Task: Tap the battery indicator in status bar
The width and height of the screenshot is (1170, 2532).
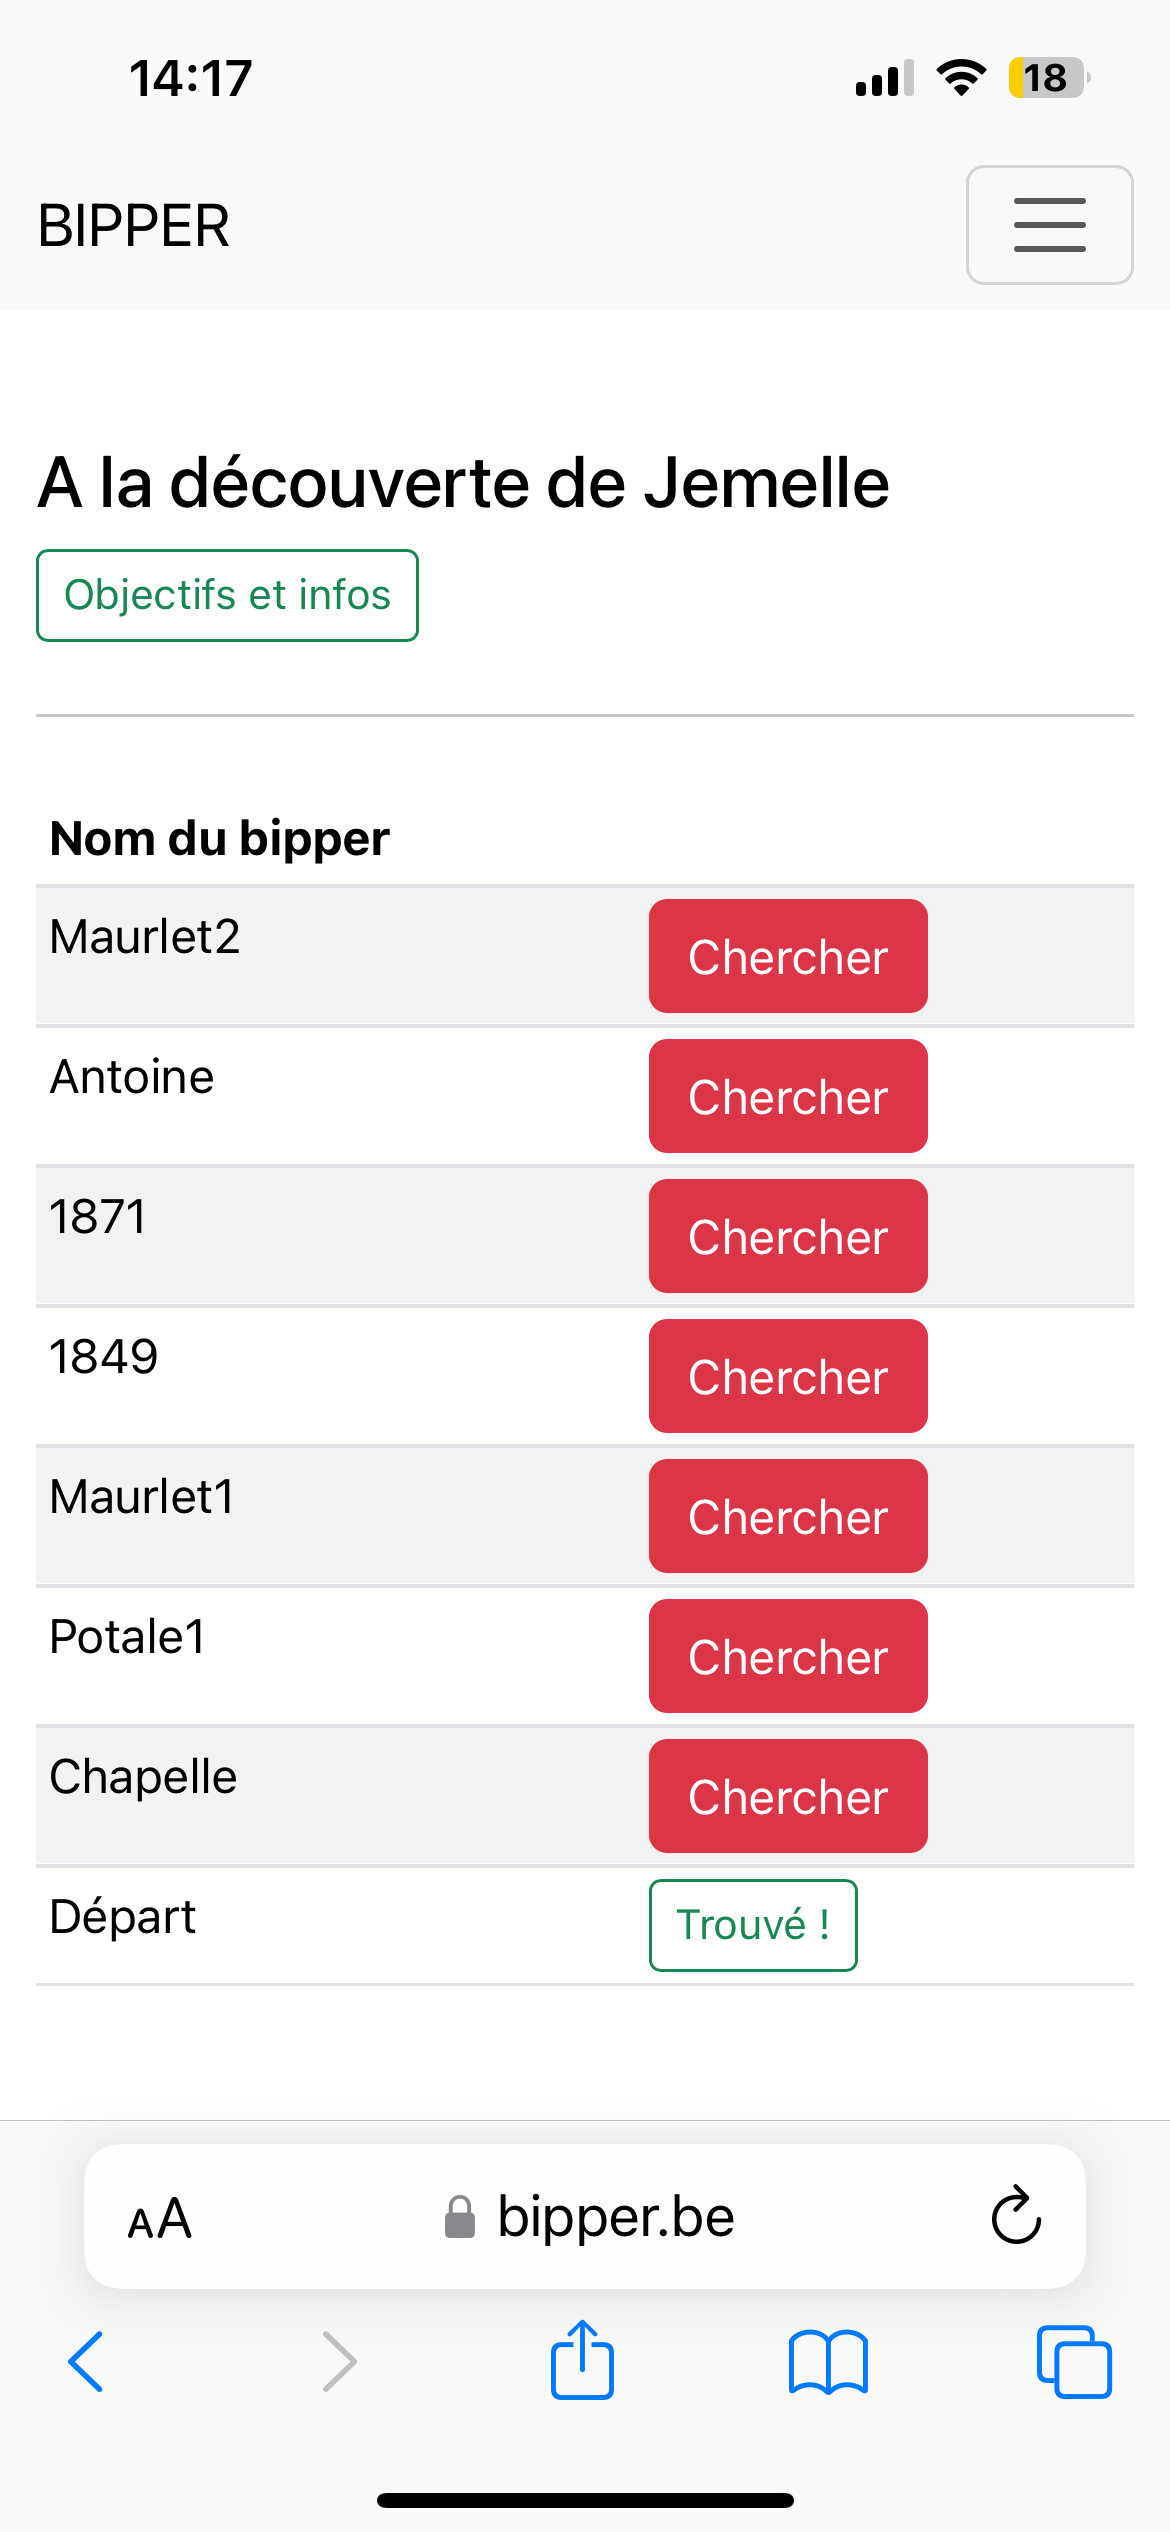Action: pos(1048,78)
